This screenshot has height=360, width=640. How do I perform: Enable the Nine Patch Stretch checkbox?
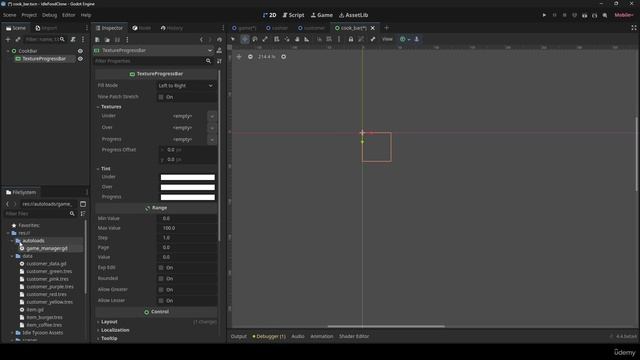(161, 97)
